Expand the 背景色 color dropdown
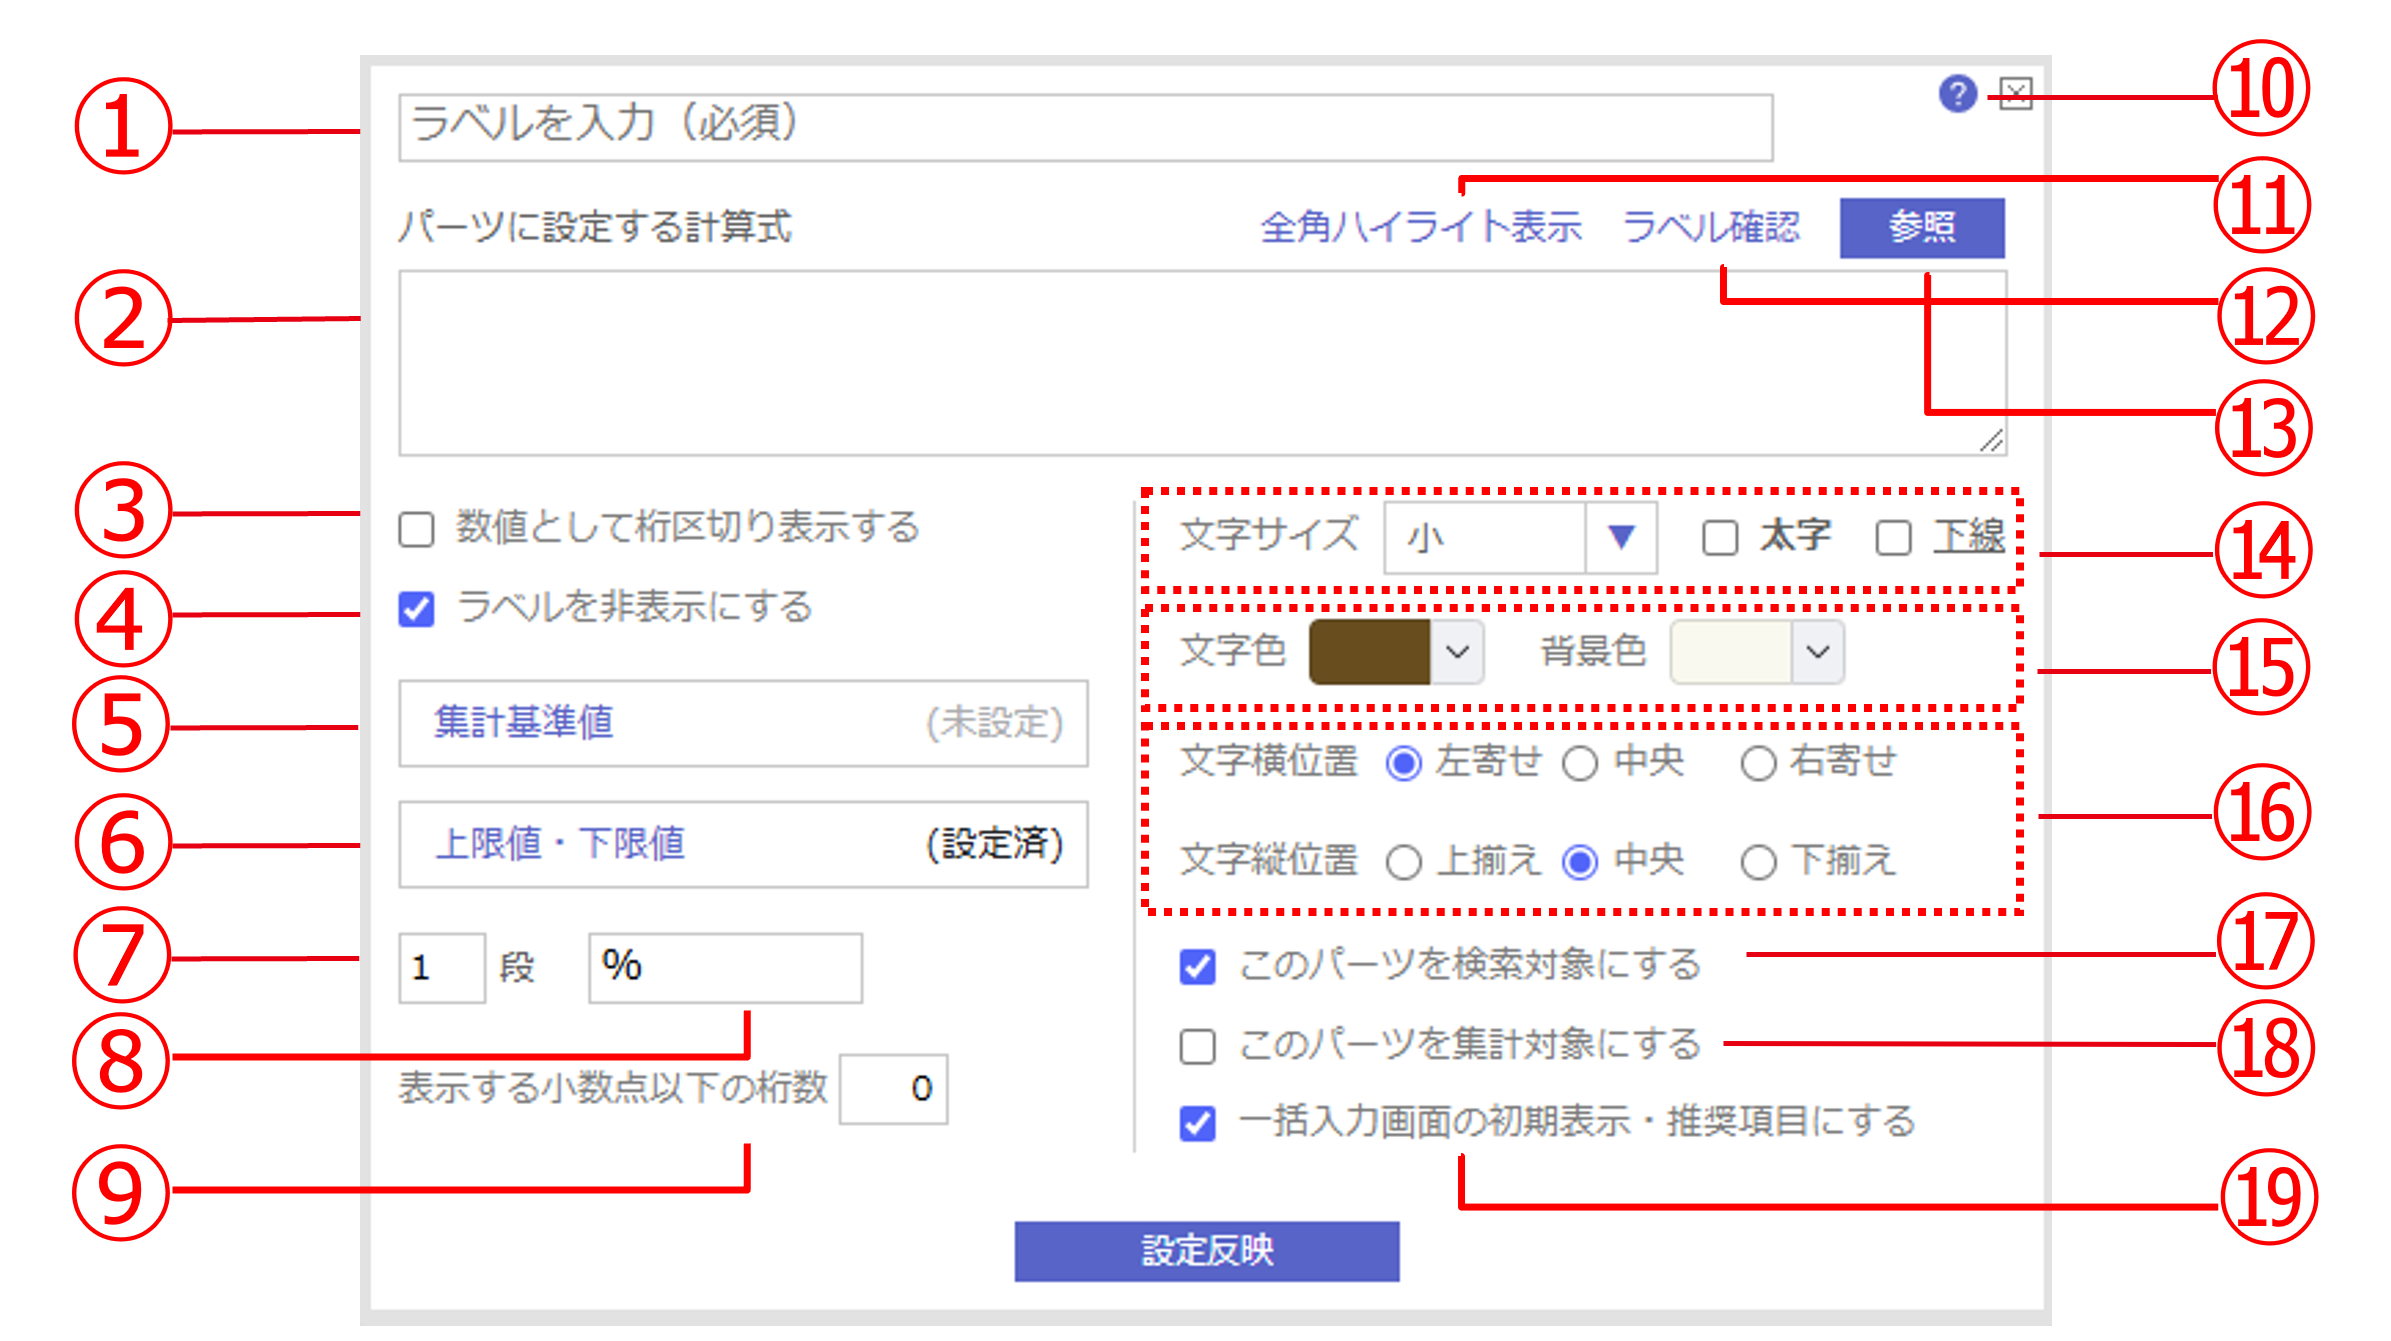The height and width of the screenshot is (1341, 2391). [1817, 652]
